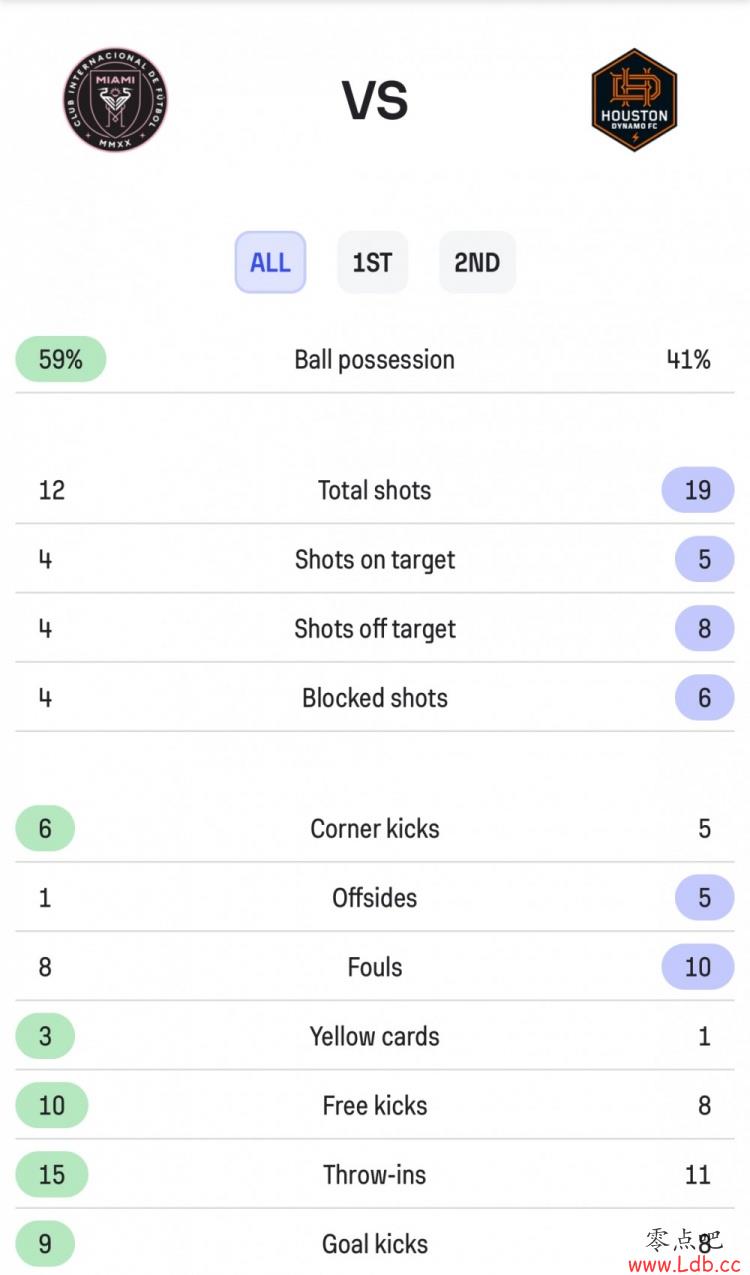Tap Miami's 15 throw-ins badge
The height and width of the screenshot is (1275, 750).
51,1174
